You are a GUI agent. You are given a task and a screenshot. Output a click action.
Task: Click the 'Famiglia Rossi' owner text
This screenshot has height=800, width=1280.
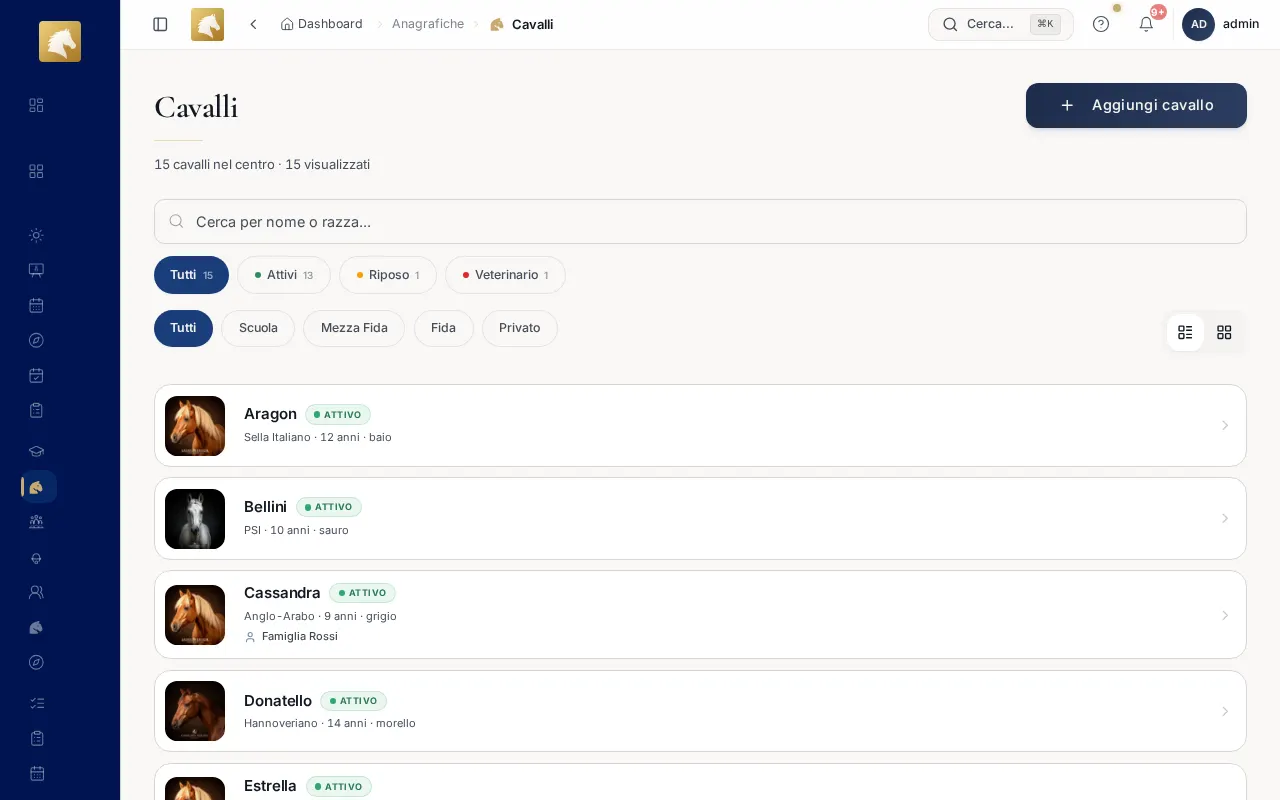pyautogui.click(x=300, y=636)
